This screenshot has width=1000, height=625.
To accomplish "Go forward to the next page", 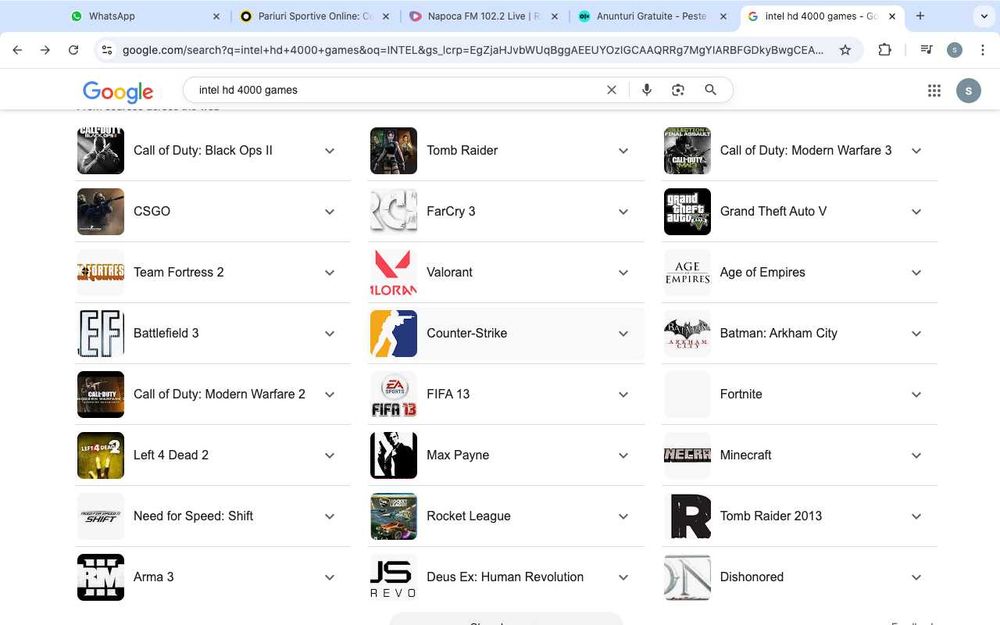I will pos(45,50).
